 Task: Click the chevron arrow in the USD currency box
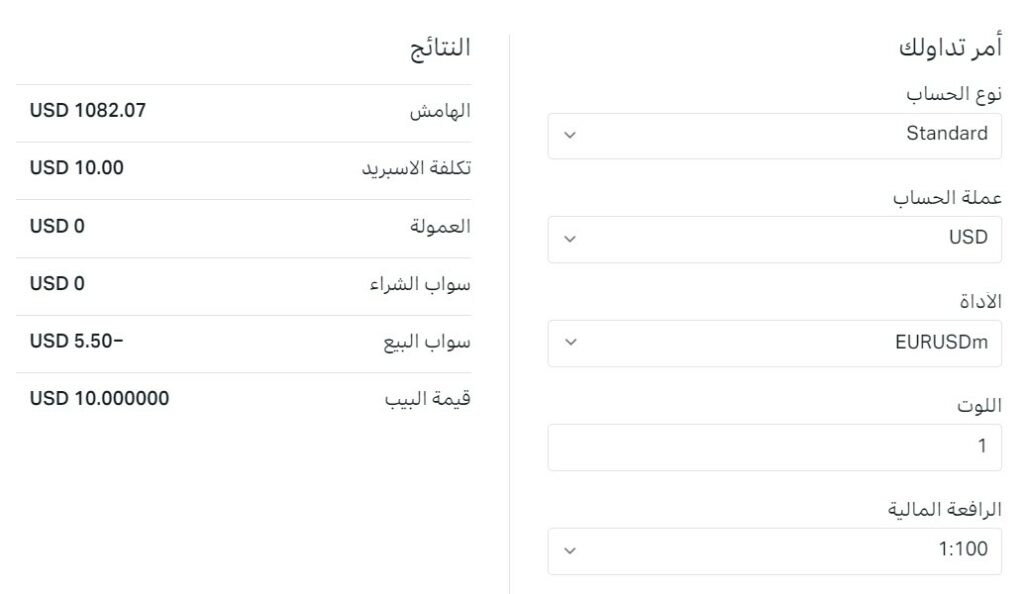coord(570,238)
